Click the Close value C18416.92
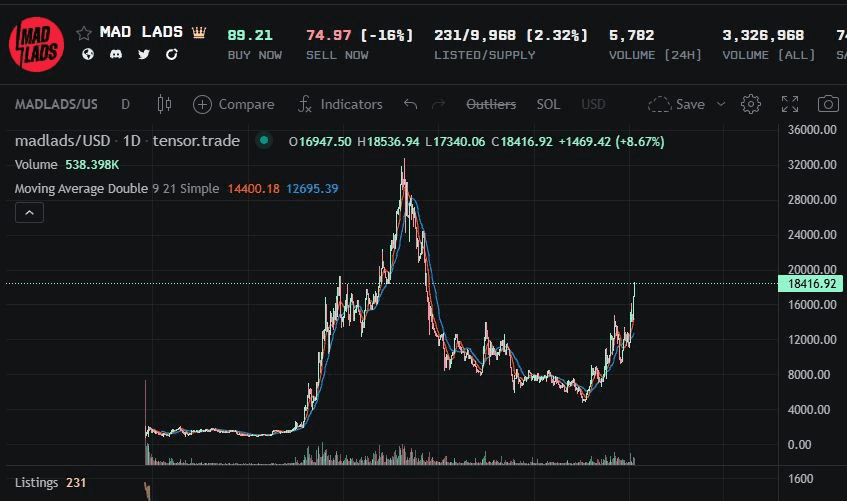This screenshot has height=501, width=847. pyautogui.click(x=522, y=142)
